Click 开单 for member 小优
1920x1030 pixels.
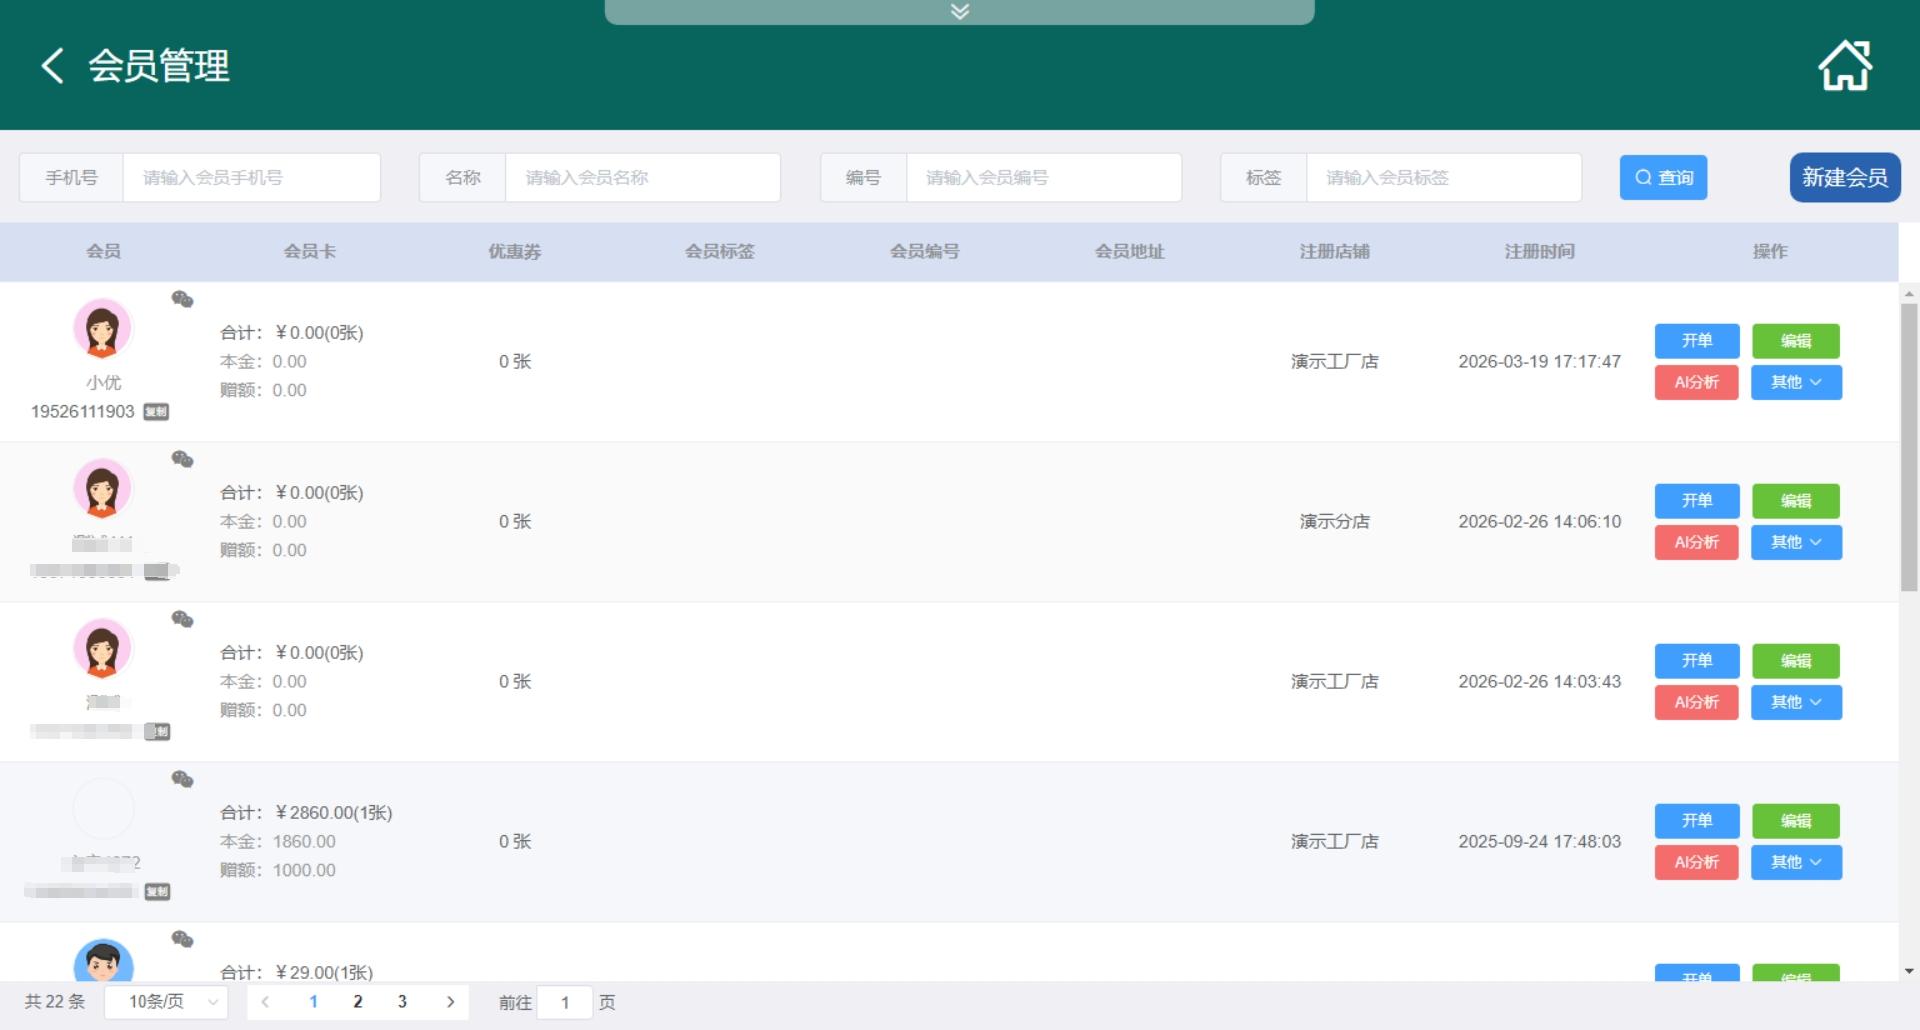[x=1696, y=341]
